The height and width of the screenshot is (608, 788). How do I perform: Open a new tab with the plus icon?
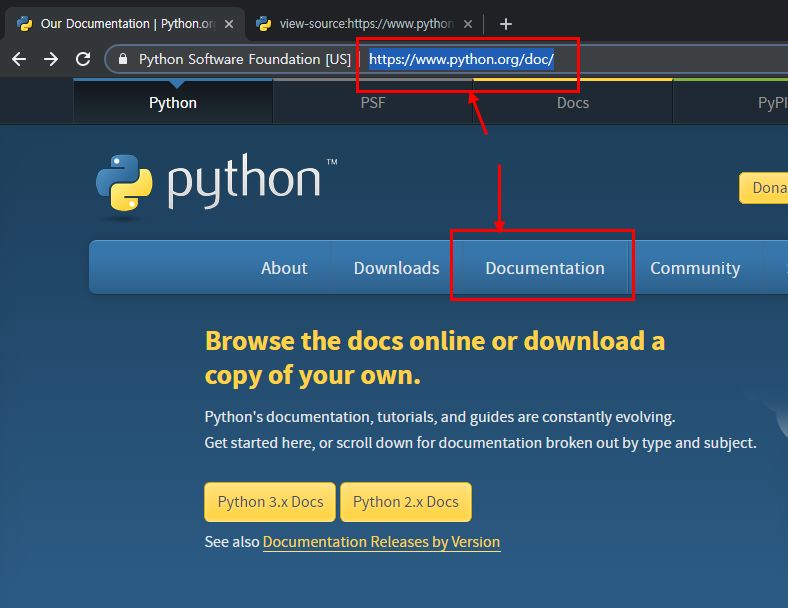pyautogui.click(x=506, y=24)
